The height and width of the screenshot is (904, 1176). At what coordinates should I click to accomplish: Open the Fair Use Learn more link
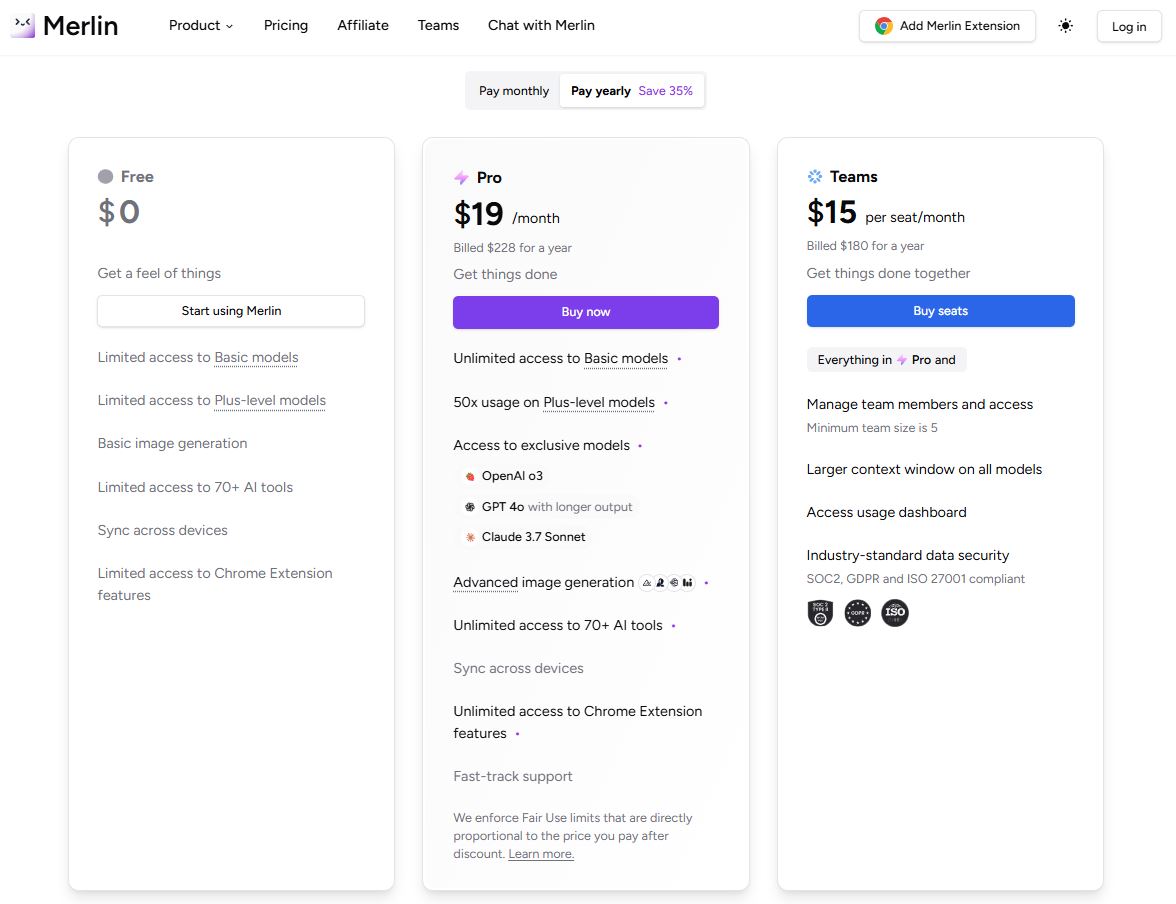[540, 854]
